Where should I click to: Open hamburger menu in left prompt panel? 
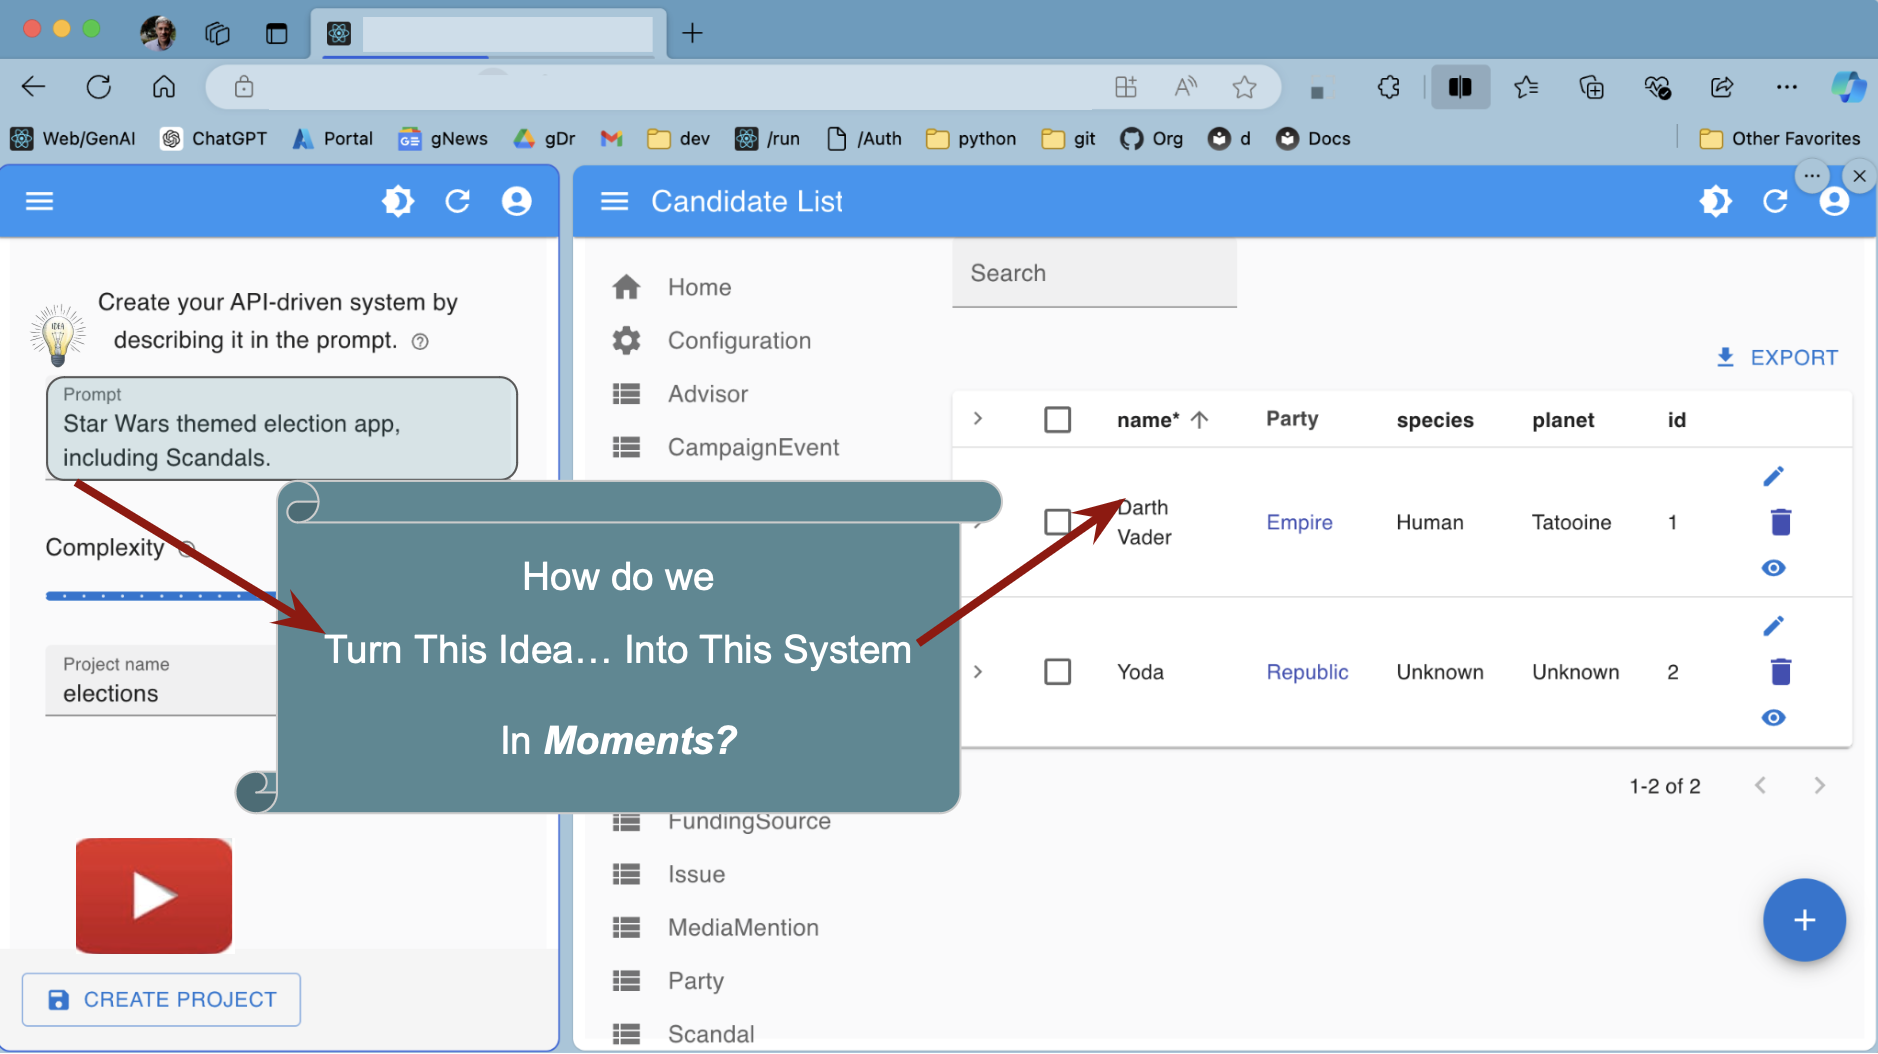tap(39, 201)
